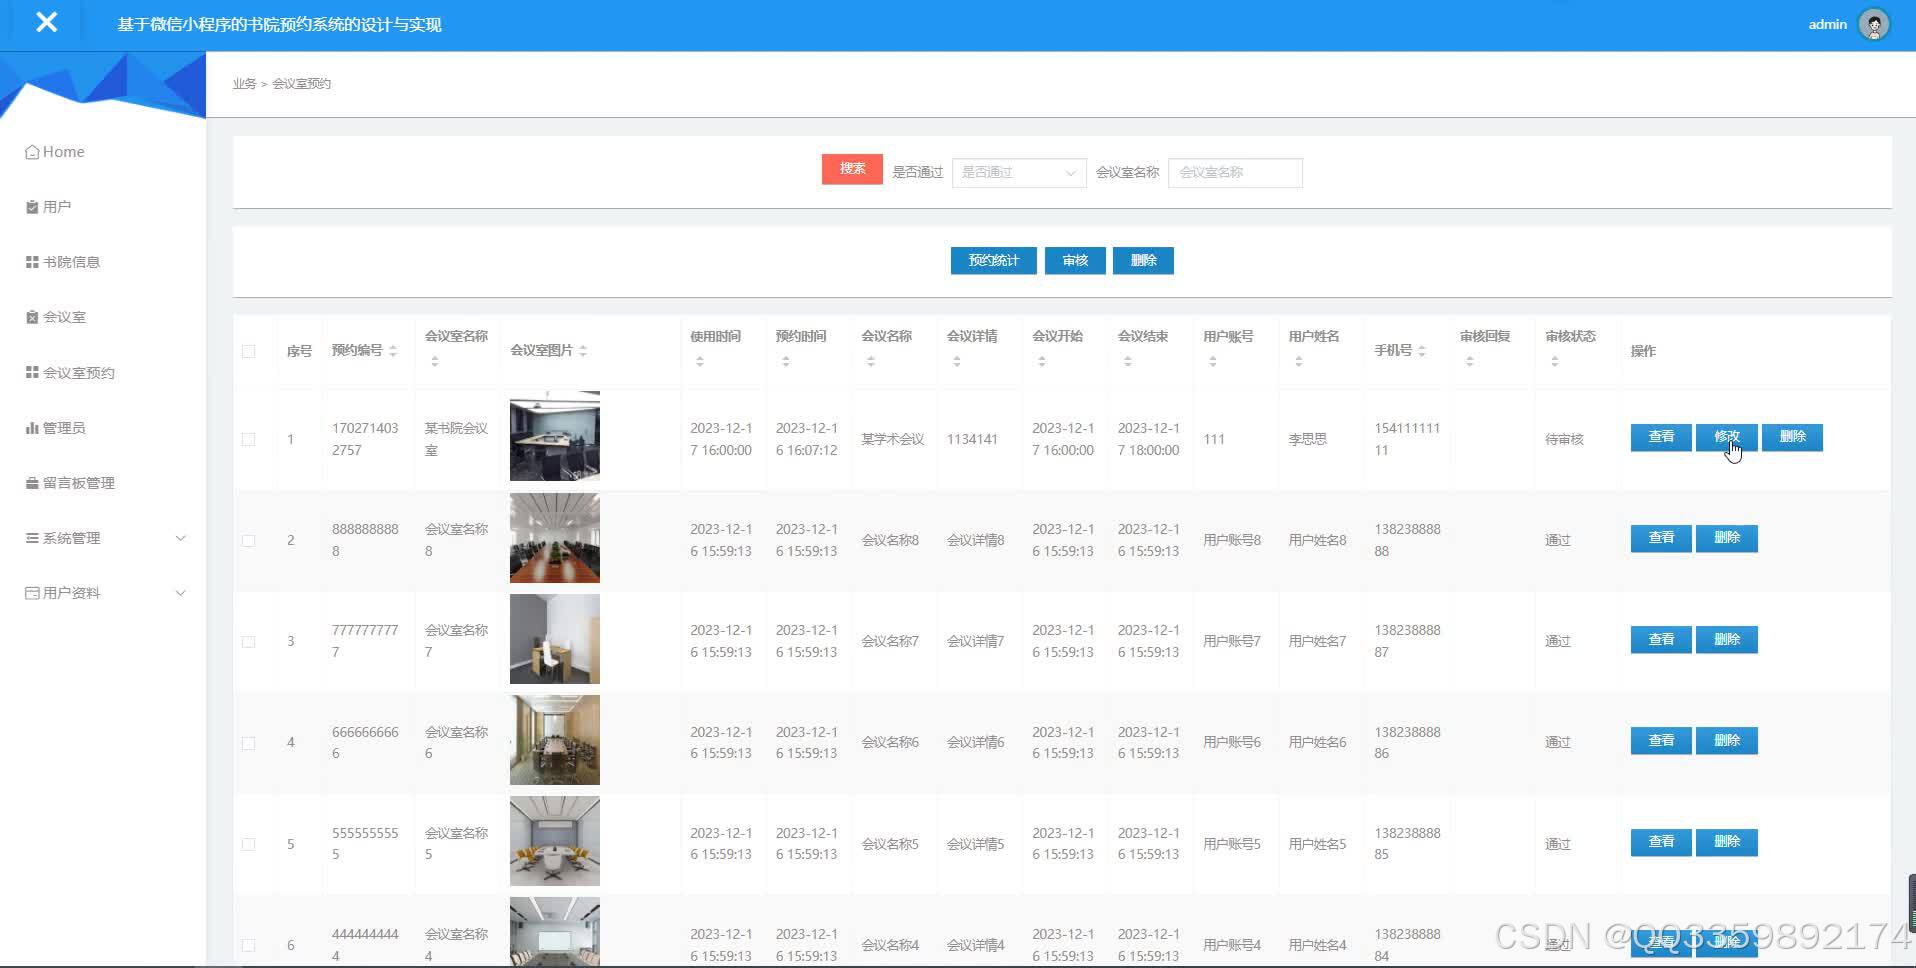Click the 删除 button above the table

[1143, 260]
